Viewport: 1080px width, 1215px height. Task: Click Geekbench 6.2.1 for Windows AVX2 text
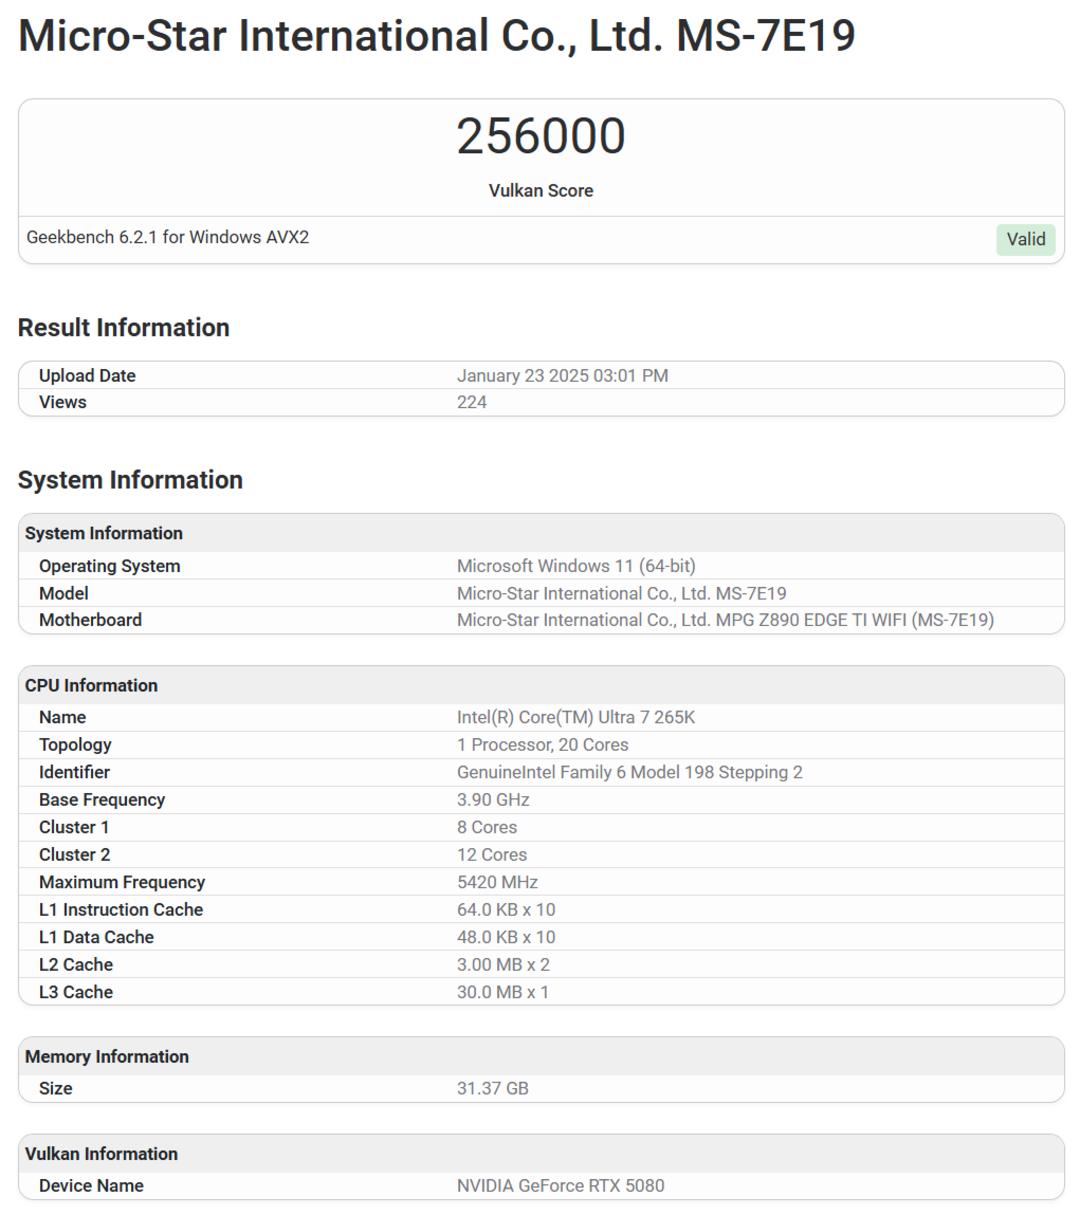tap(168, 237)
